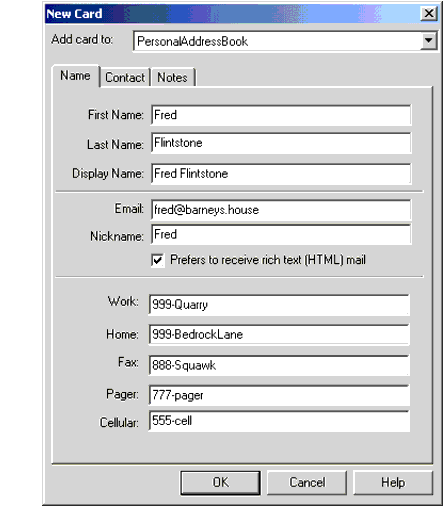Click into the First Name field
The height and width of the screenshot is (506, 444).
coord(281,115)
